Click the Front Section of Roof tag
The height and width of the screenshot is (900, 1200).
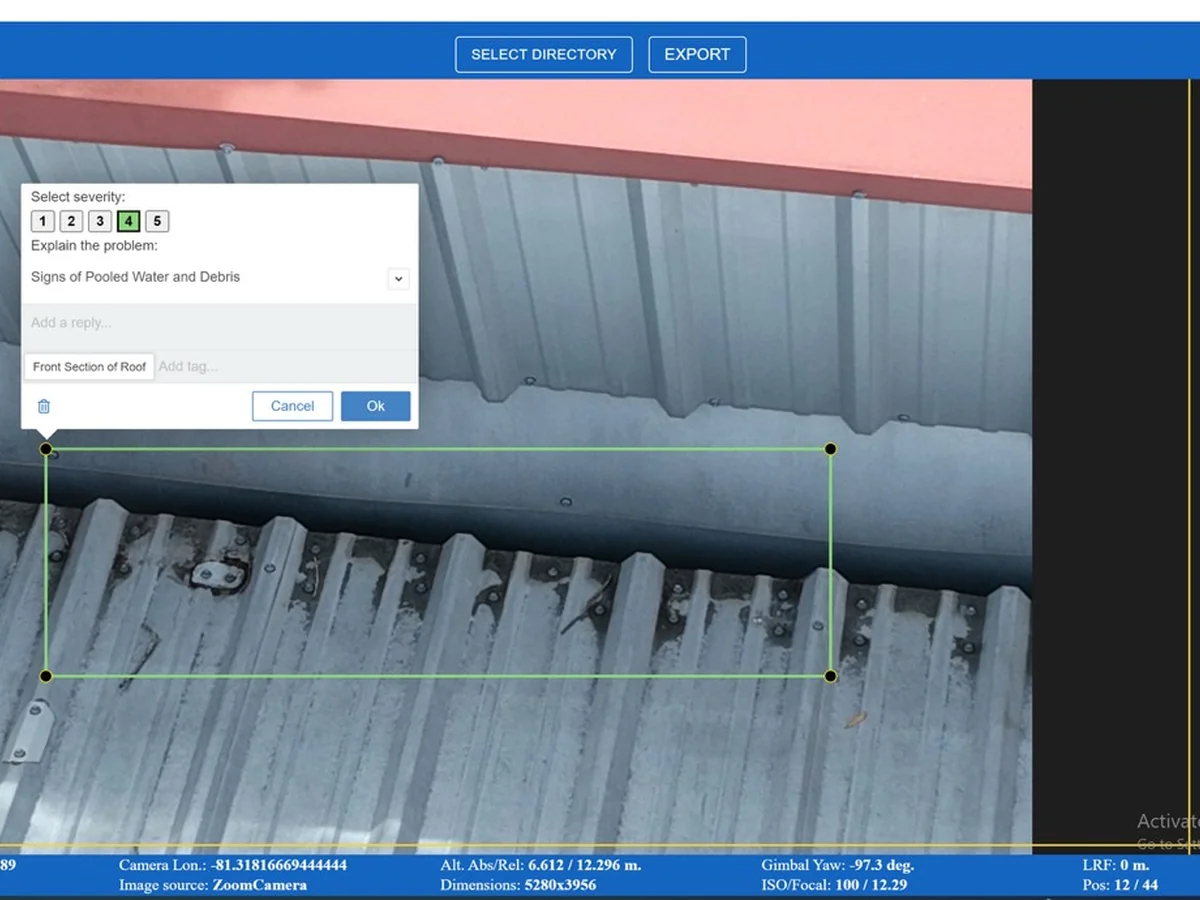point(89,367)
